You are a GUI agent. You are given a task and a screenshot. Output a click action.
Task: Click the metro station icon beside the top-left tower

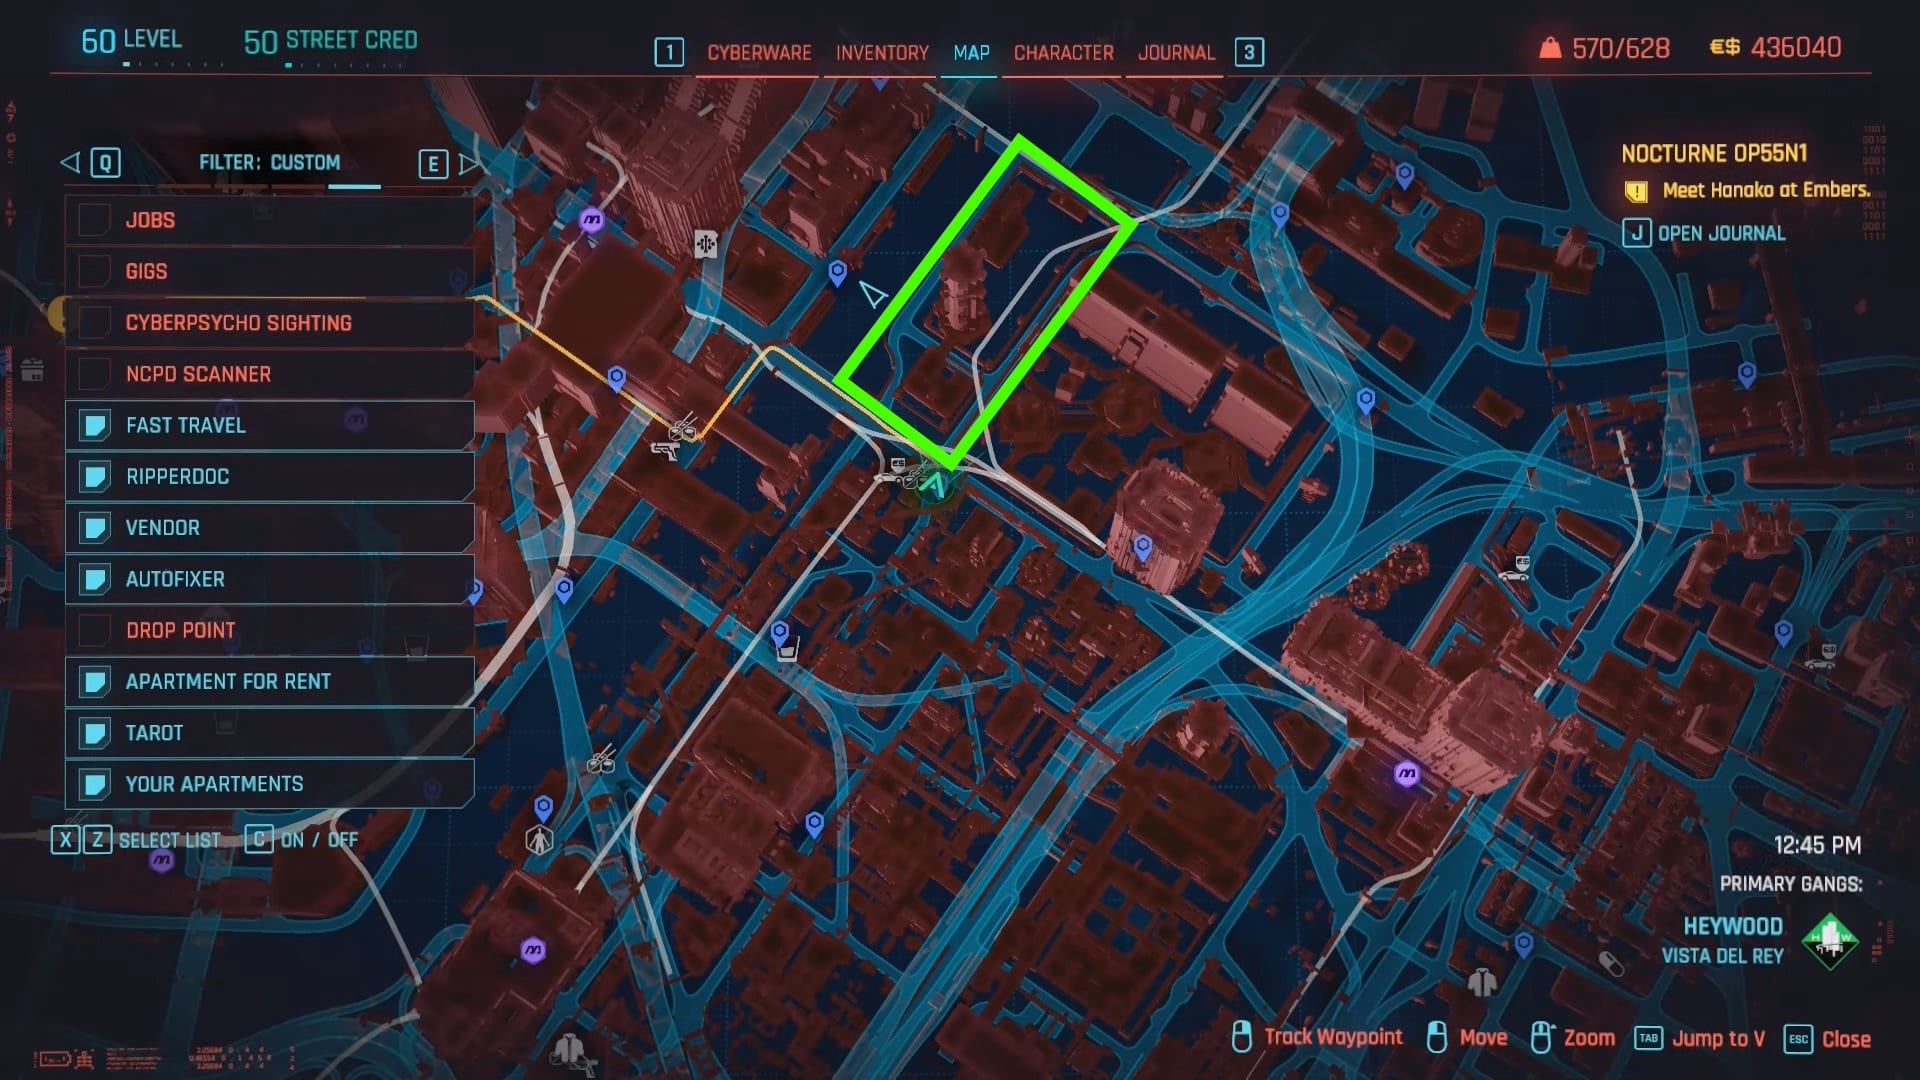tap(592, 219)
